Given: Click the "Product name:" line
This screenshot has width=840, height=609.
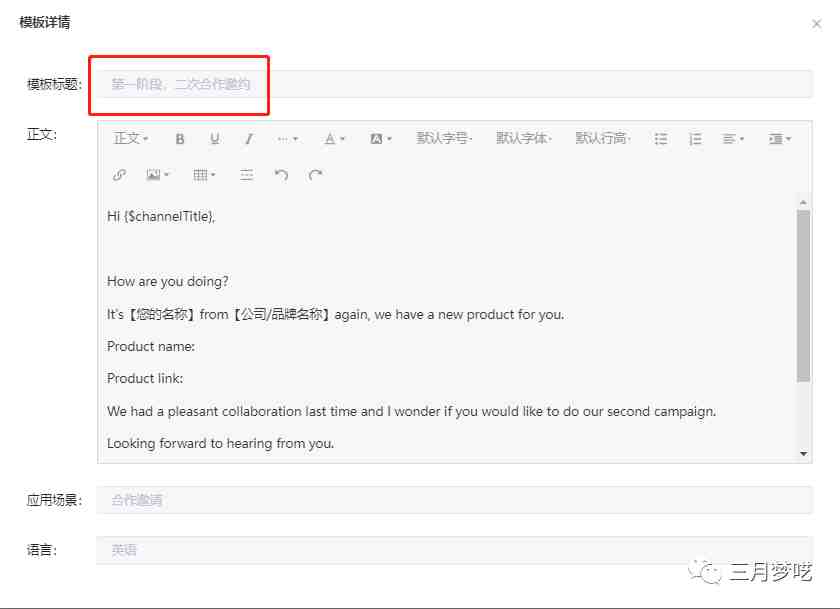Looking at the screenshot, I should tap(151, 347).
